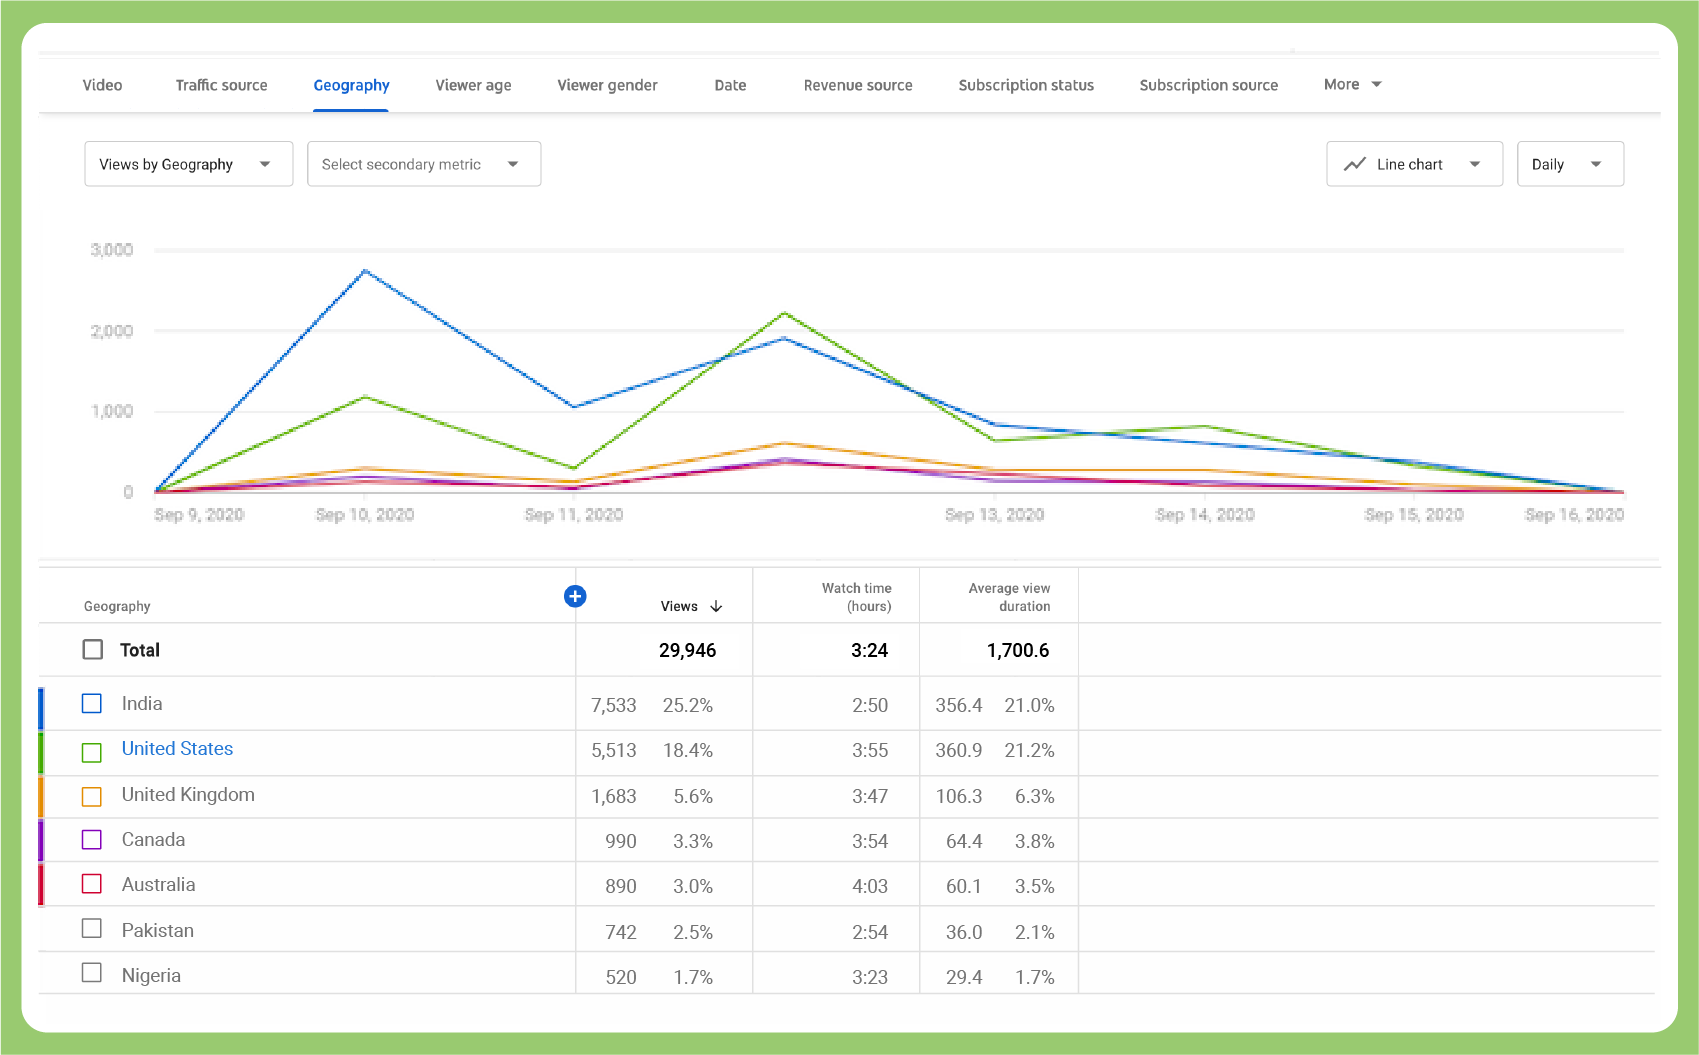Click the total average duration 1,700.6

pos(1018,650)
